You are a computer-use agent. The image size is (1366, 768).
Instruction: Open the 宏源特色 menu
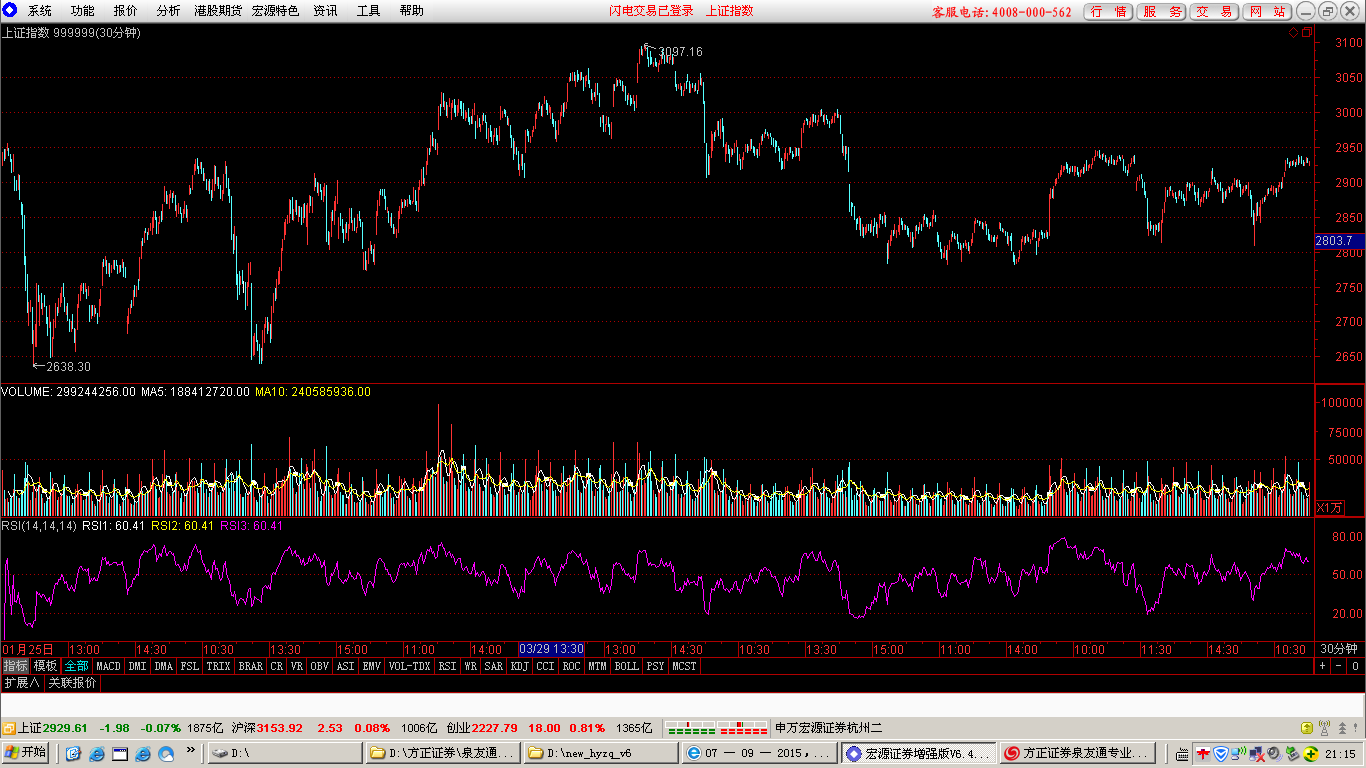(x=275, y=11)
